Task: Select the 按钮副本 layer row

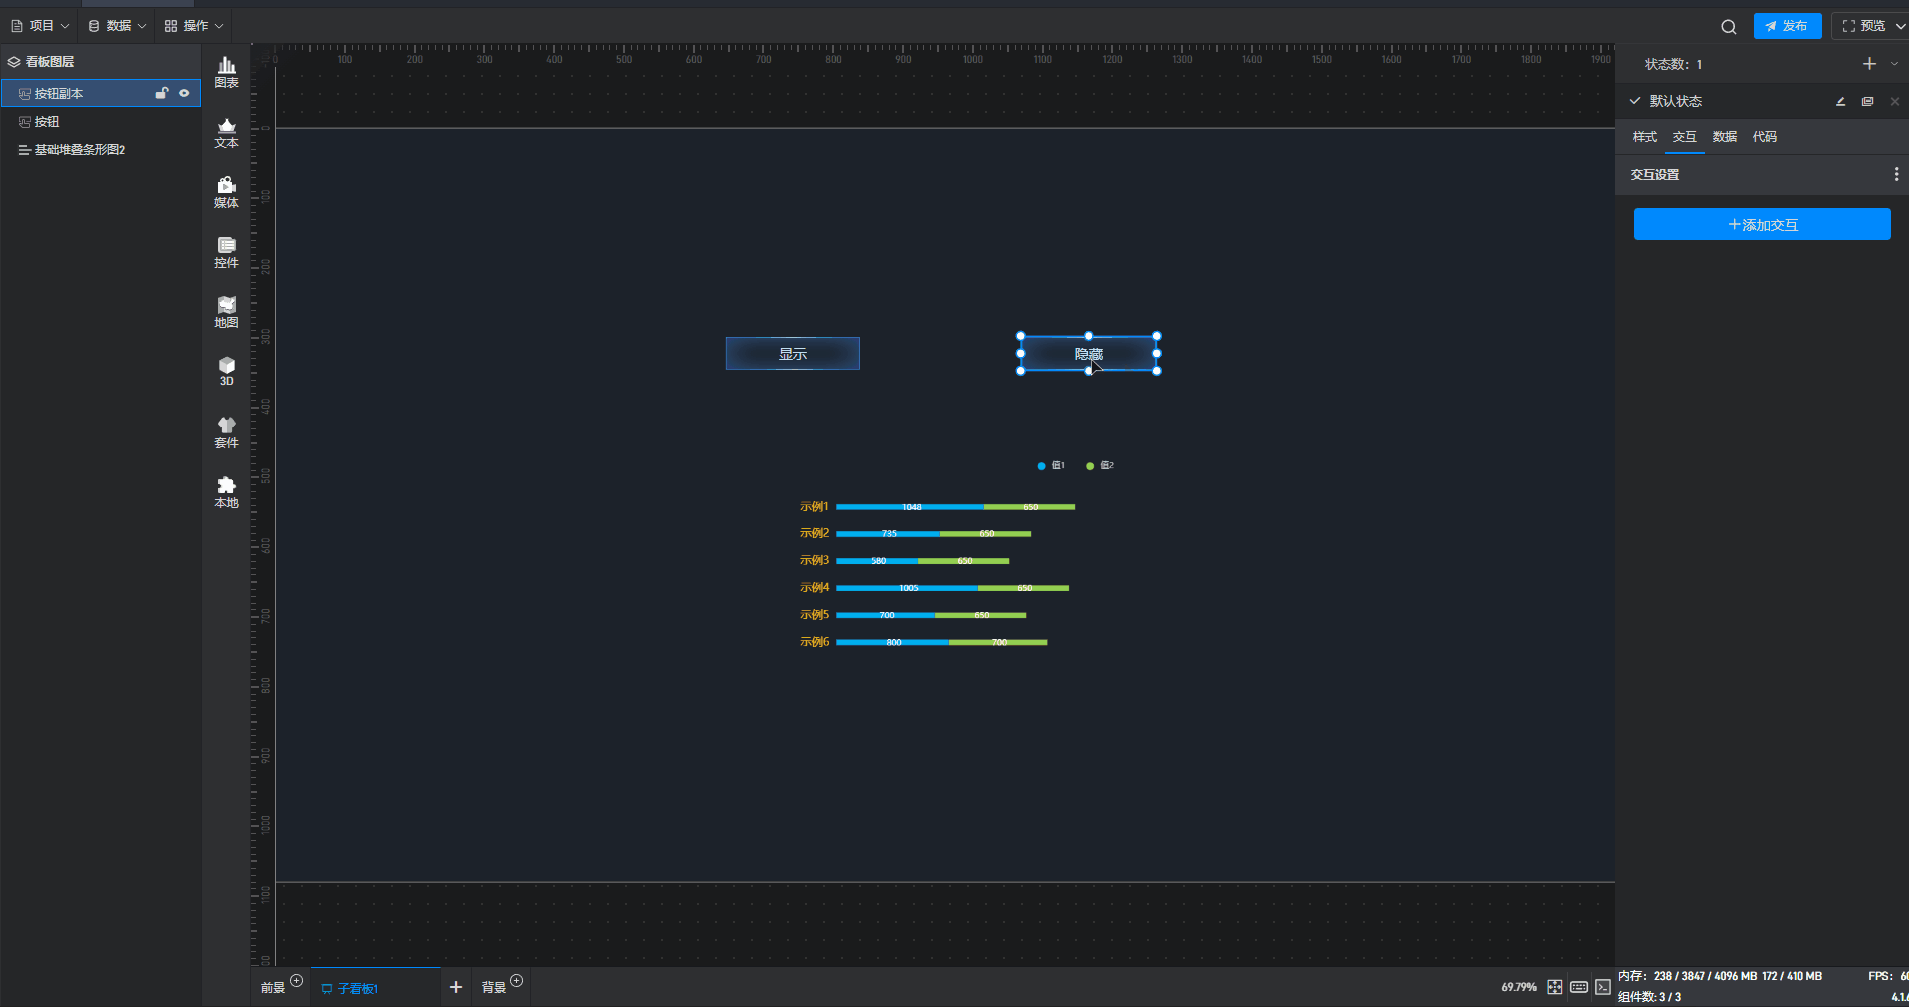Action: pos(101,93)
